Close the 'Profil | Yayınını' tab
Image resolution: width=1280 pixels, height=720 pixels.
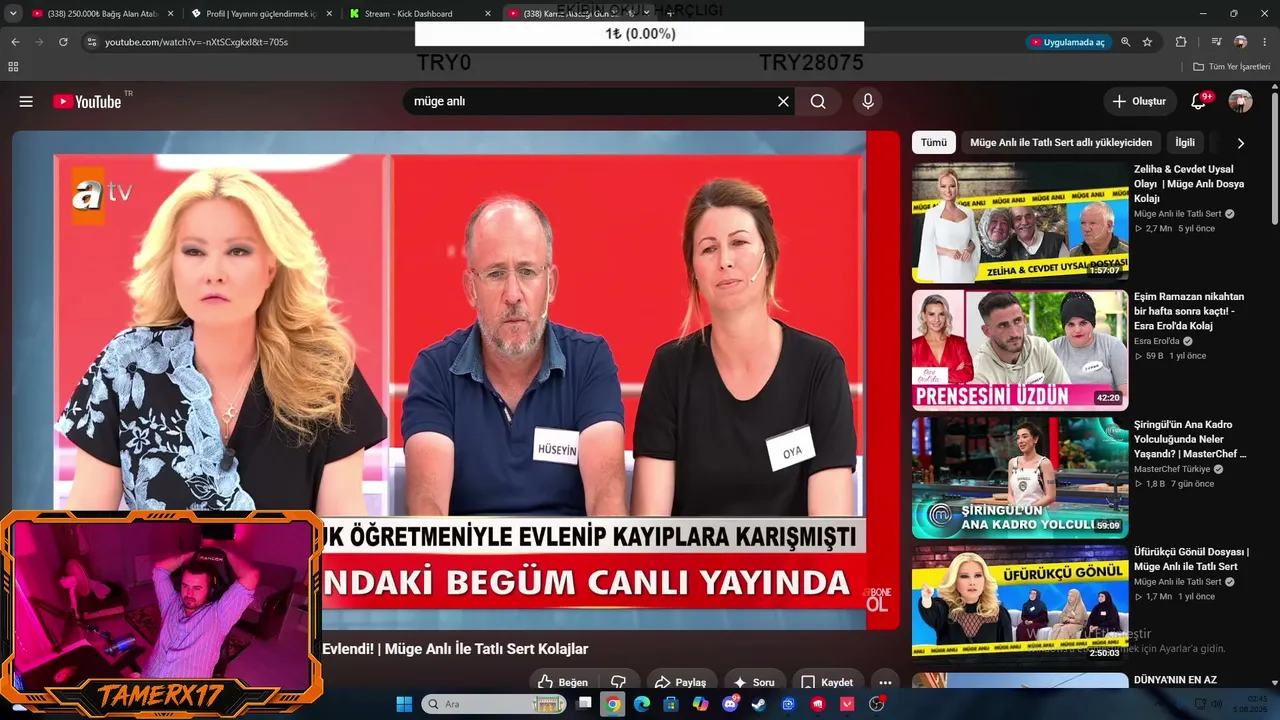pyautogui.click(x=329, y=14)
